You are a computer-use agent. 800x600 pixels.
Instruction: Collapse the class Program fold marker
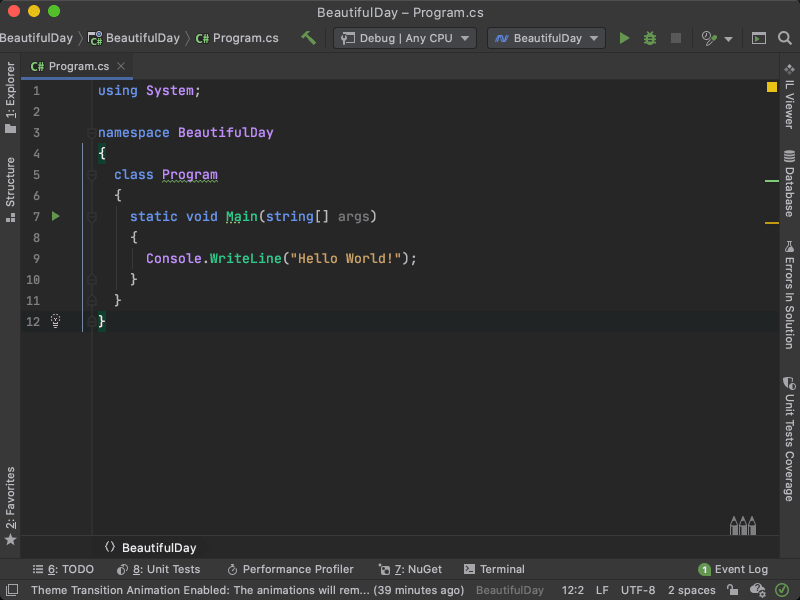(92, 175)
